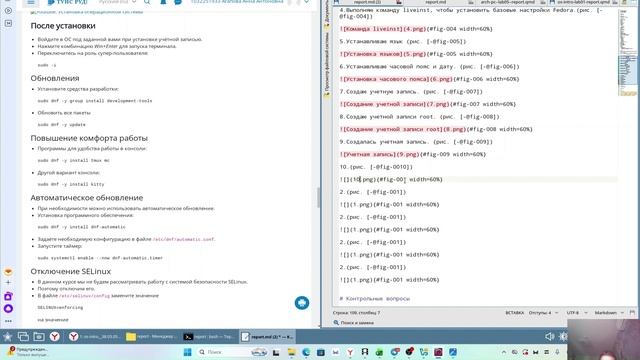Open the file manager icon in KDE panel

click(39, 337)
